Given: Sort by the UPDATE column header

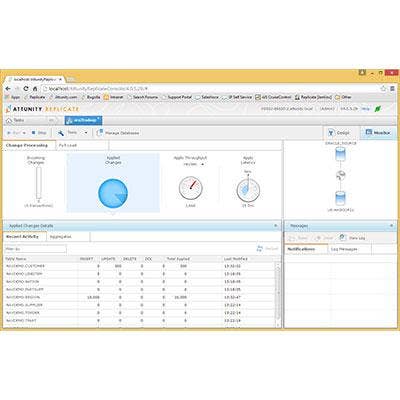Looking at the screenshot, I should (x=109, y=259).
